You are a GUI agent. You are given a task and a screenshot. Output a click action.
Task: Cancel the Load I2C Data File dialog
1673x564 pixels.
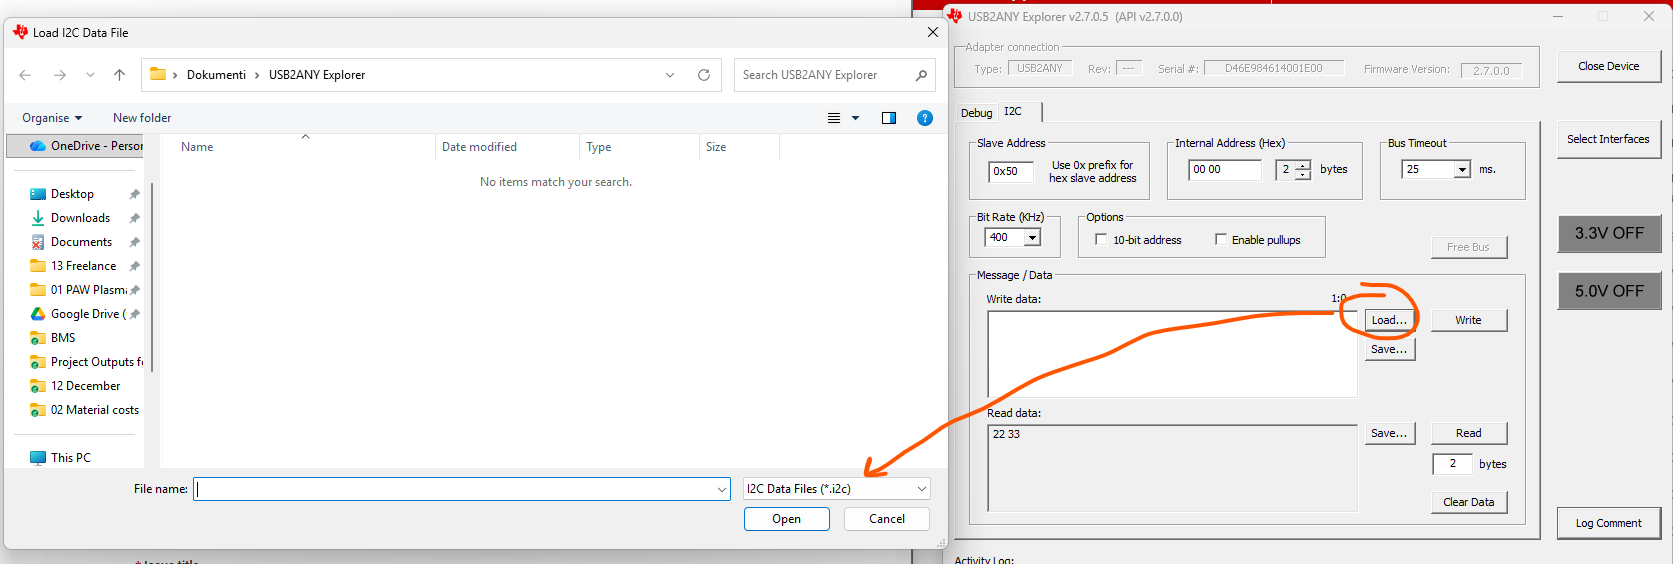click(886, 519)
